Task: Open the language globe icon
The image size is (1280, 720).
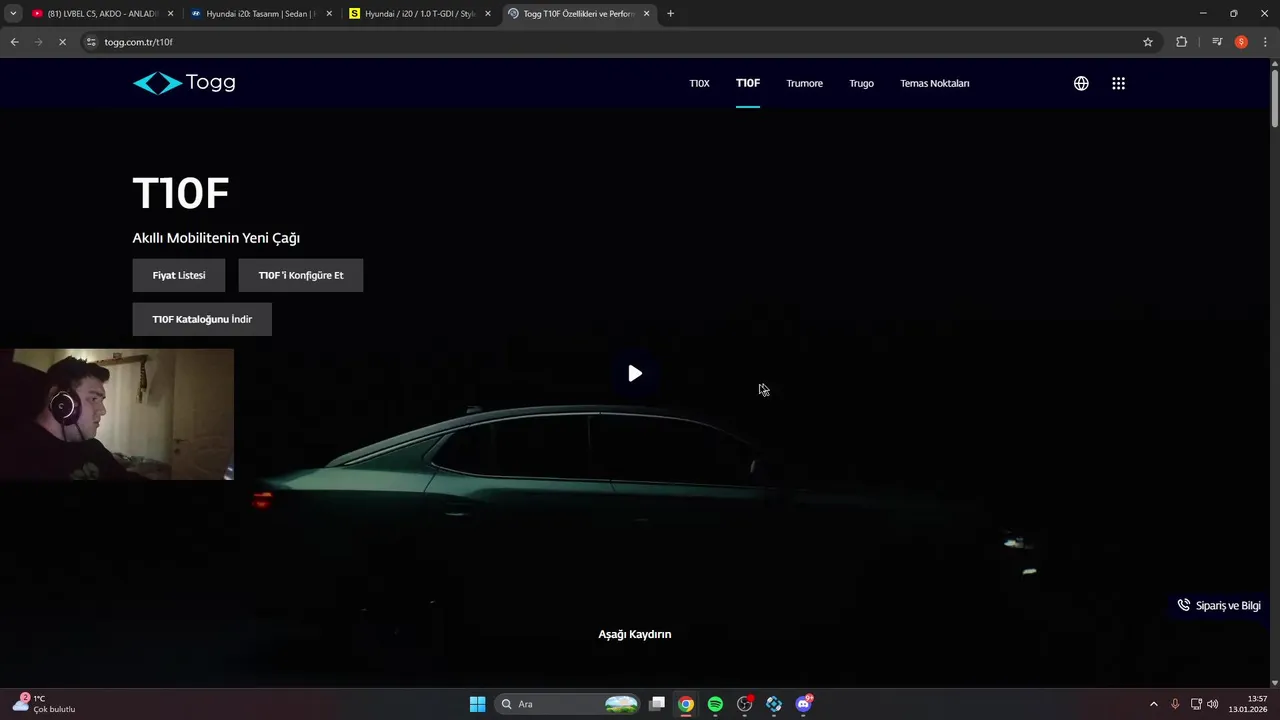Action: pos(1081,83)
